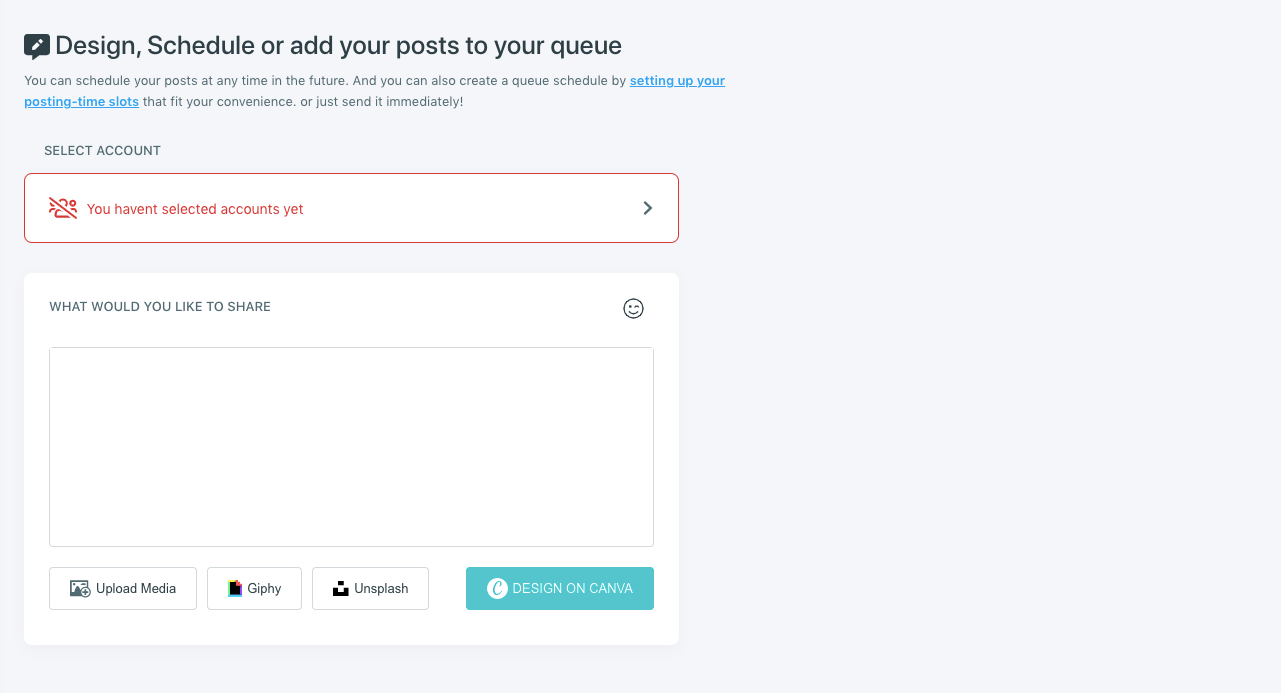Click the 'You havent selected accounts yet' warning text

tap(195, 208)
